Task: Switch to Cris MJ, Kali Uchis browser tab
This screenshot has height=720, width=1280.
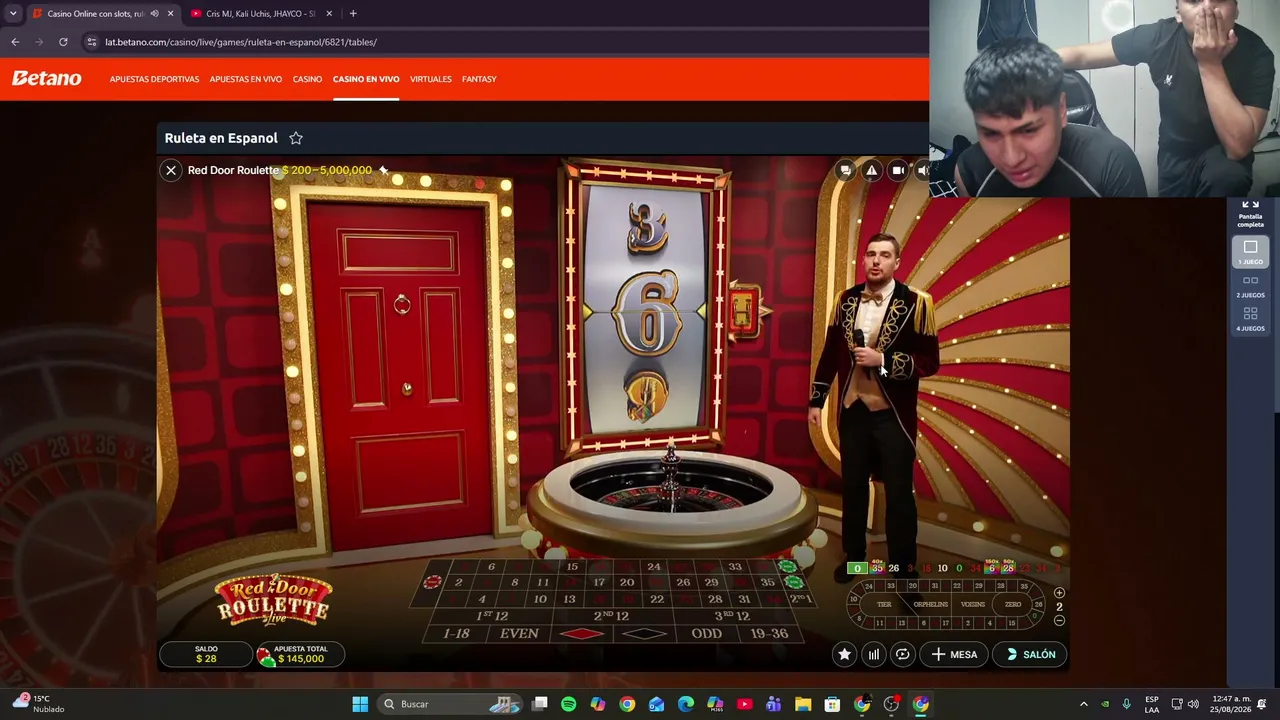Action: pos(260,14)
